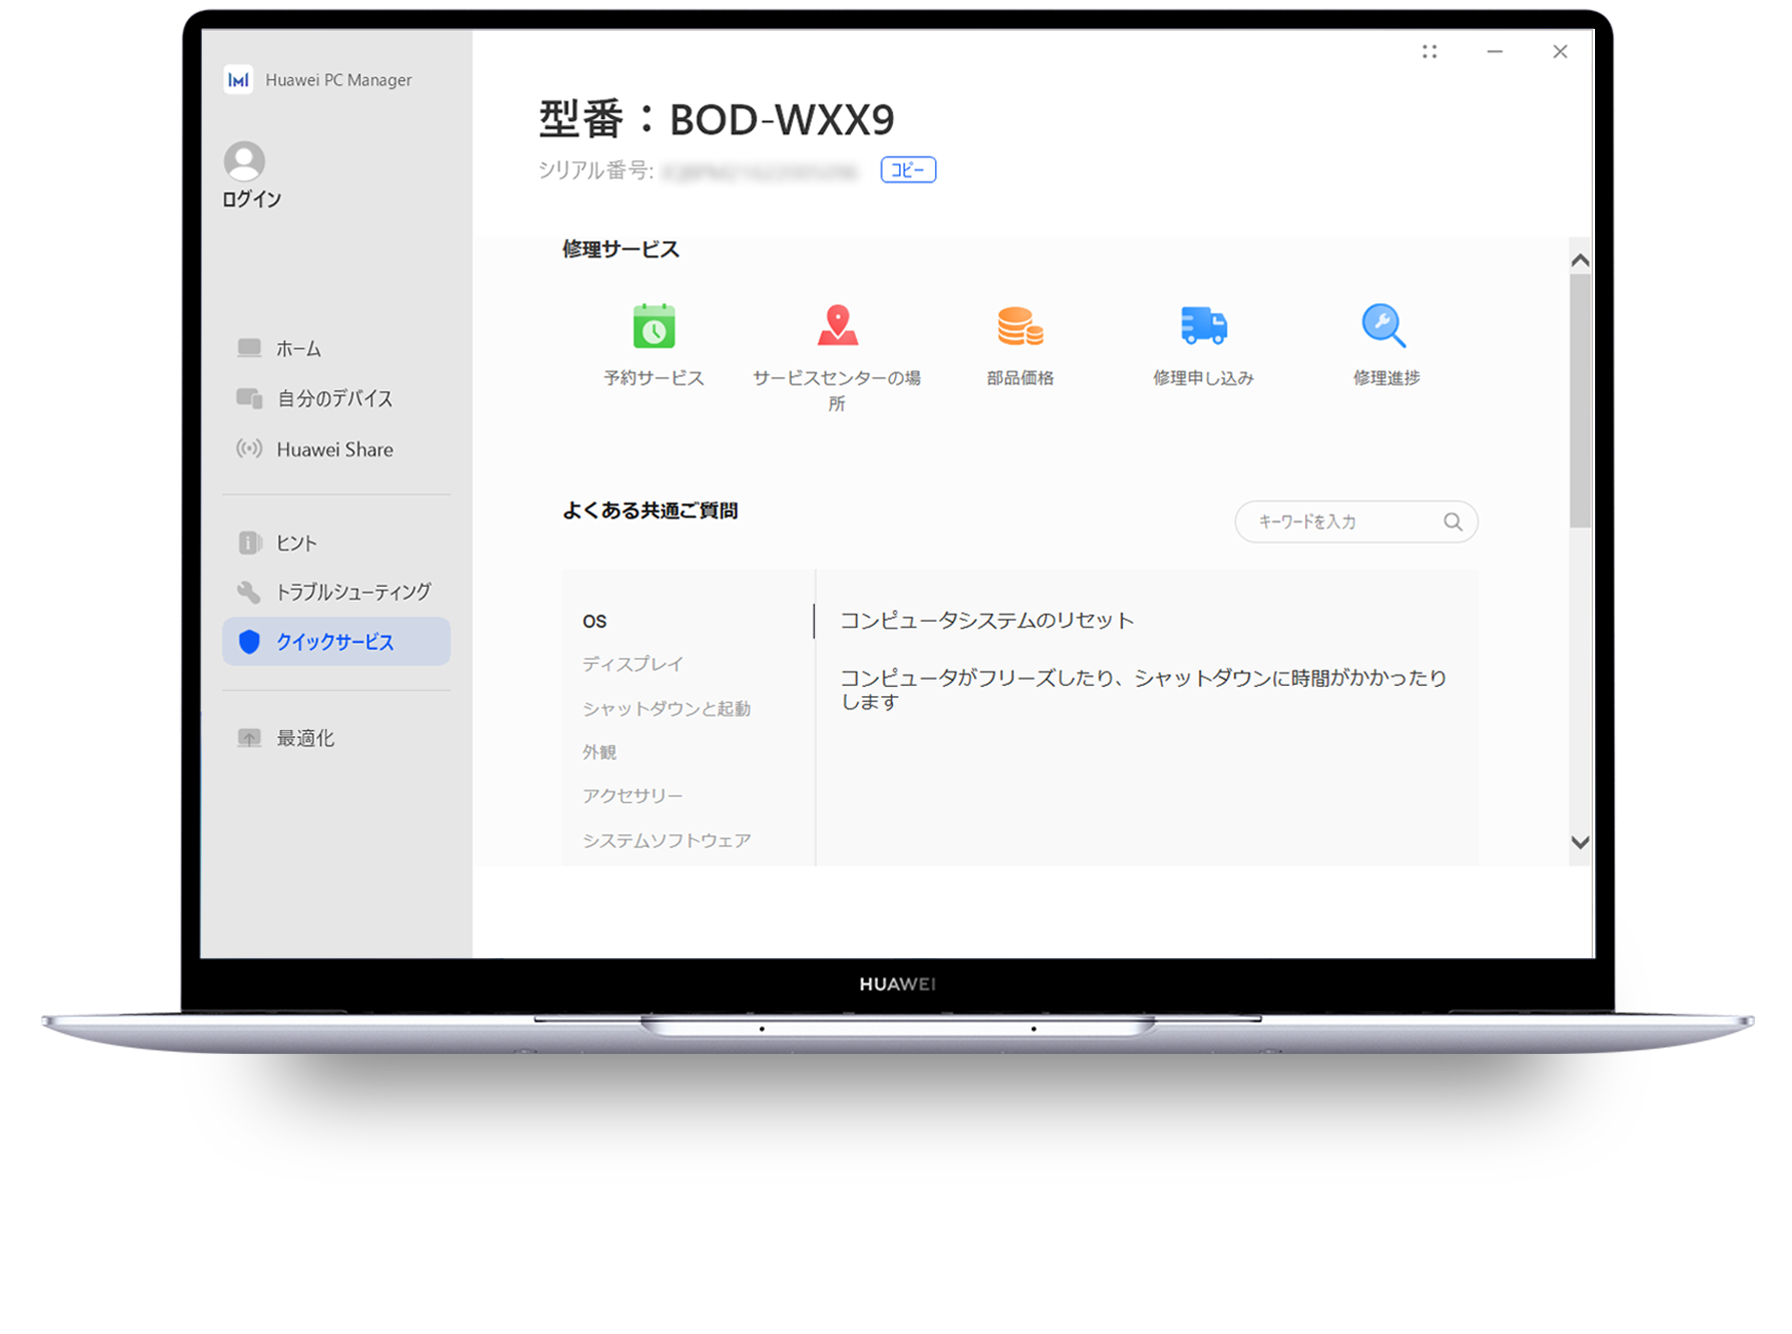The height and width of the screenshot is (1334, 1792).
Task: Select the シャットダウンと起動 FAQ category
Action: tap(667, 709)
